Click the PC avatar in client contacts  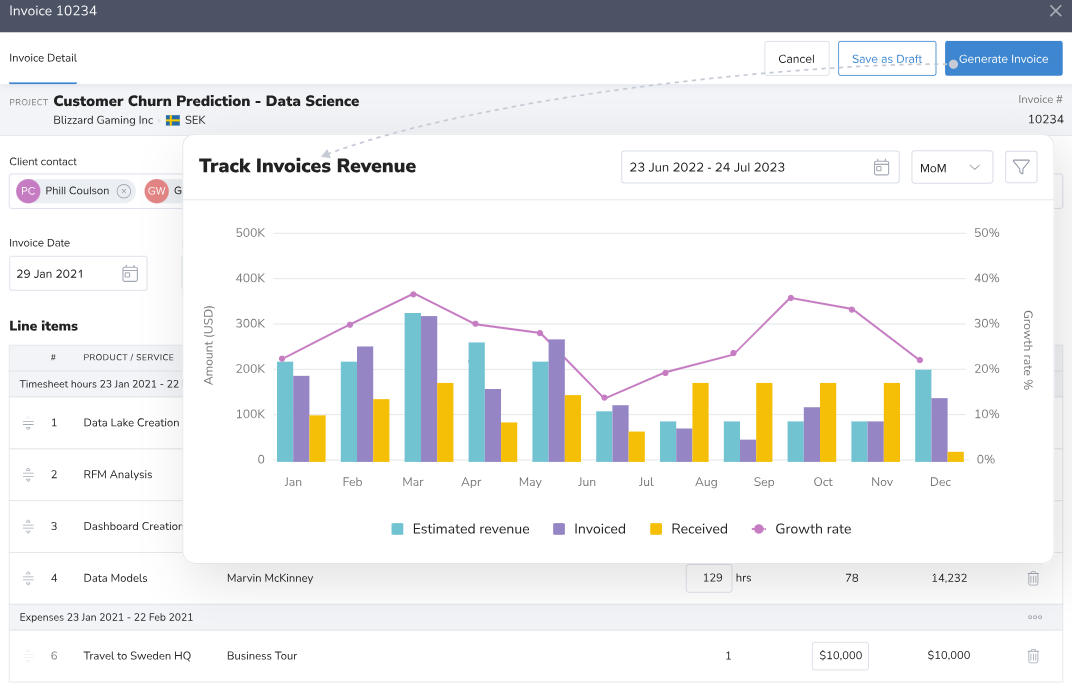click(x=28, y=190)
